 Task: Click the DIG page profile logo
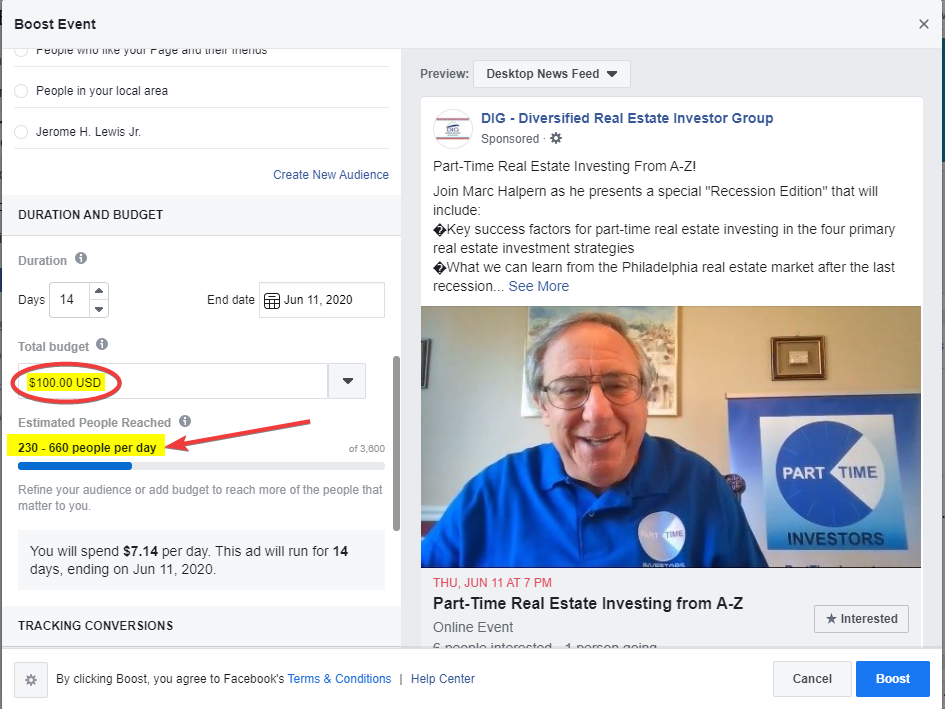click(x=452, y=128)
